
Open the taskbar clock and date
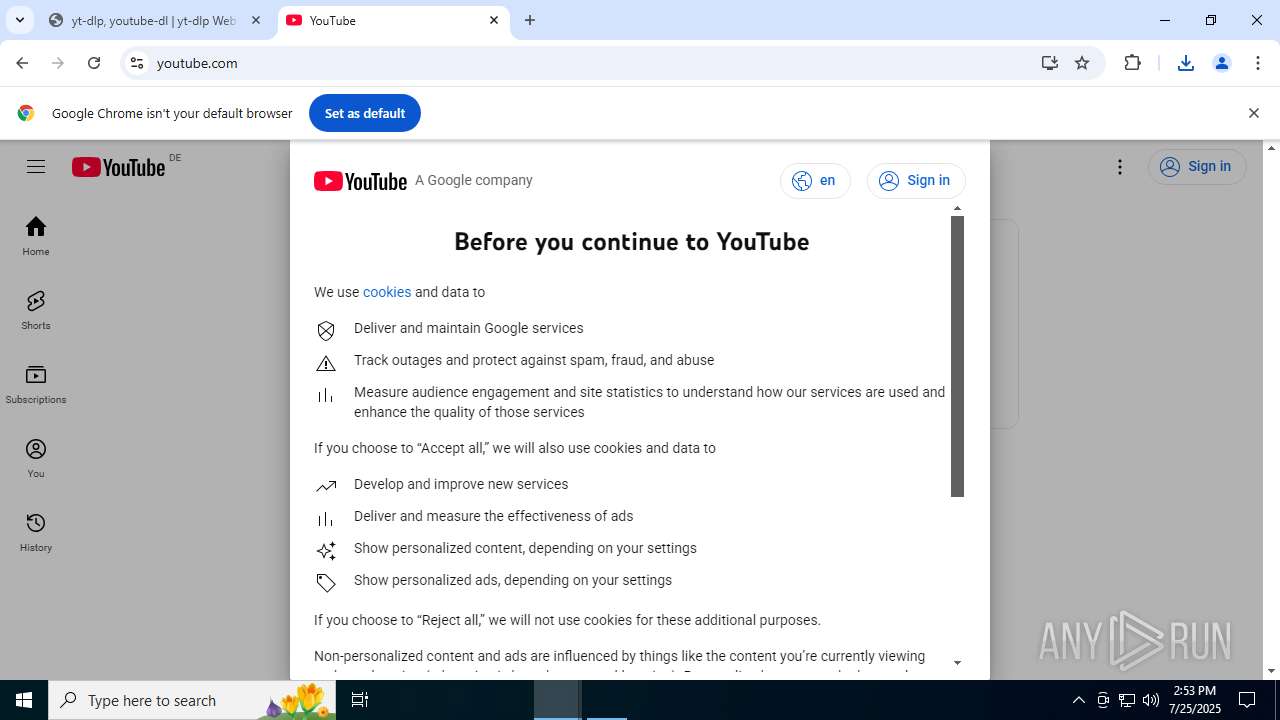point(1194,700)
